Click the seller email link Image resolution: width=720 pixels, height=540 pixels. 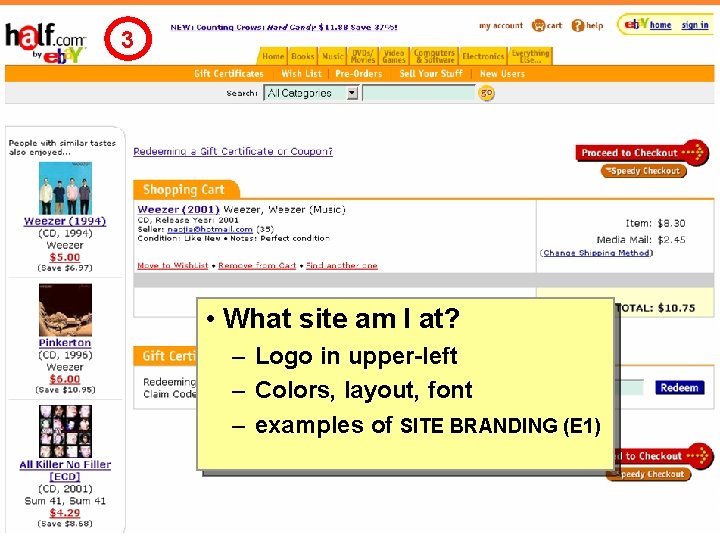point(210,229)
